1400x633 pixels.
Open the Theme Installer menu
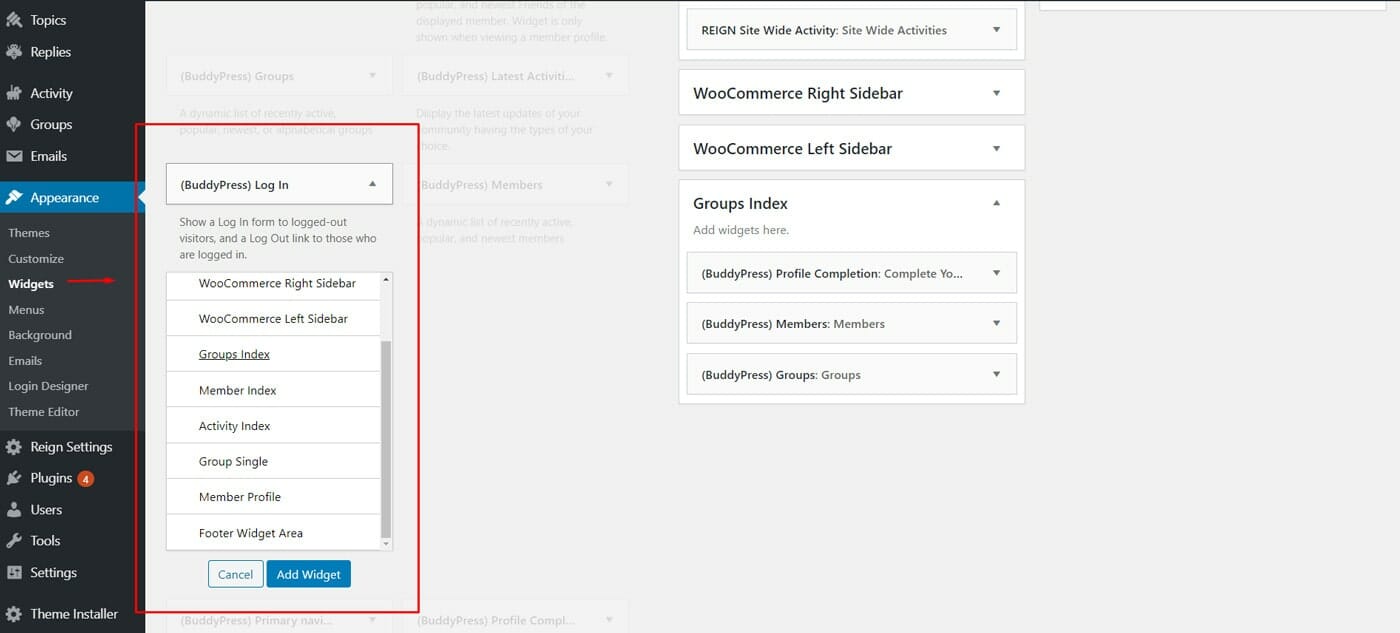(x=72, y=614)
